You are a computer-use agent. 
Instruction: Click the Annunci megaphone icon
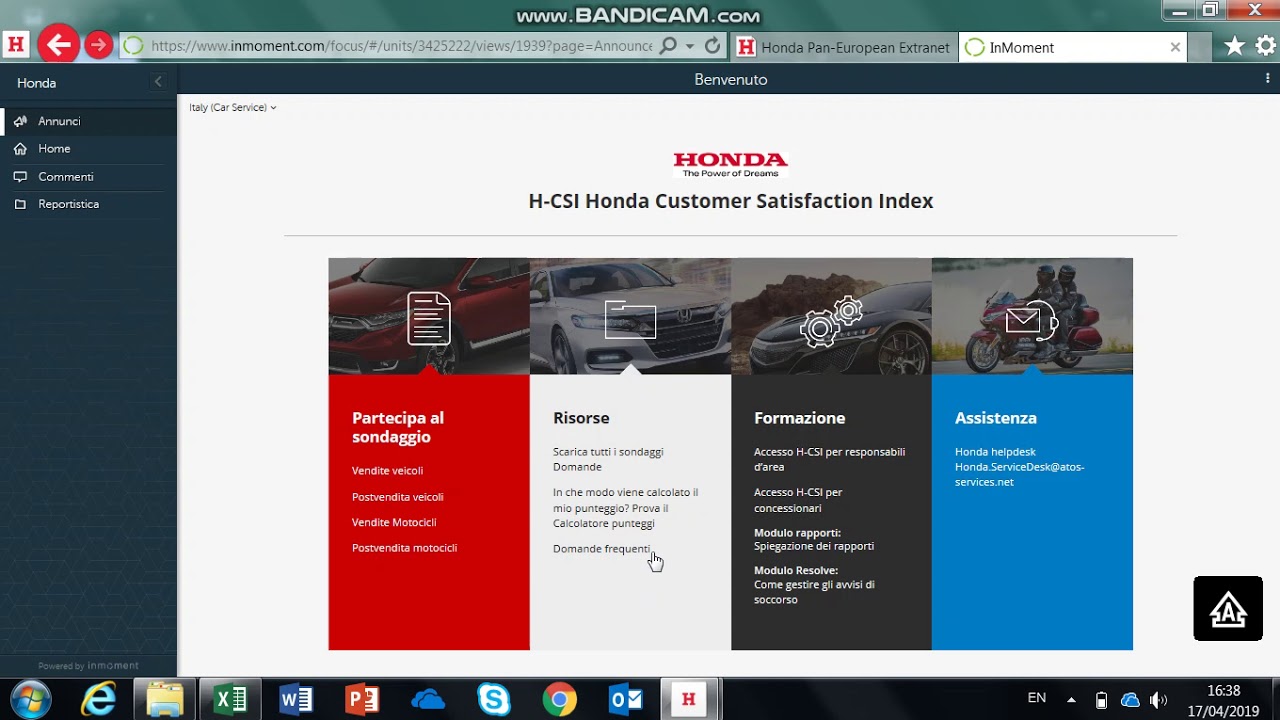click(x=20, y=121)
